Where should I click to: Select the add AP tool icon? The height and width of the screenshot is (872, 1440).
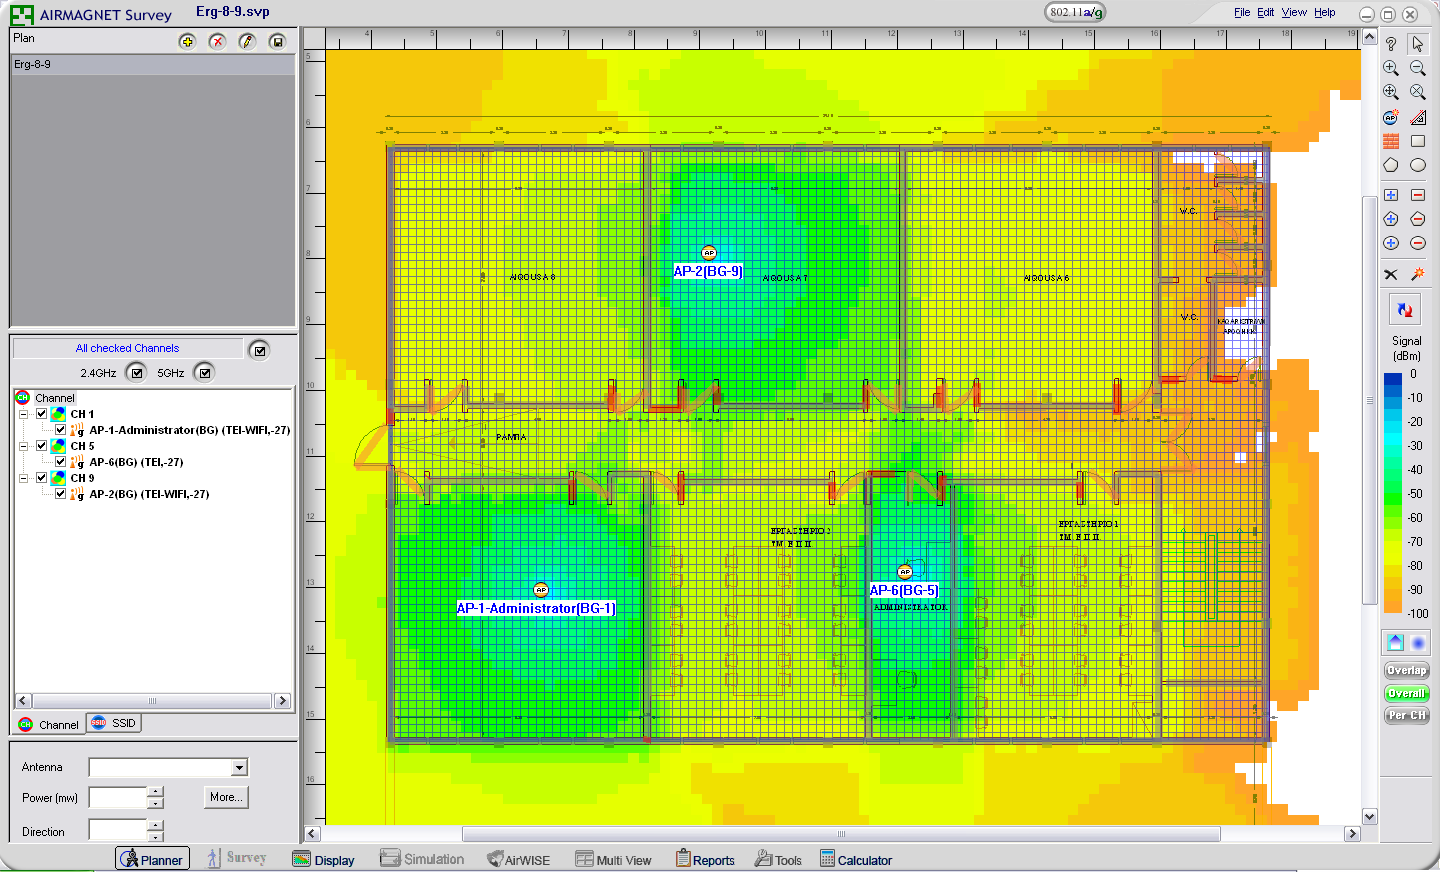click(1391, 117)
